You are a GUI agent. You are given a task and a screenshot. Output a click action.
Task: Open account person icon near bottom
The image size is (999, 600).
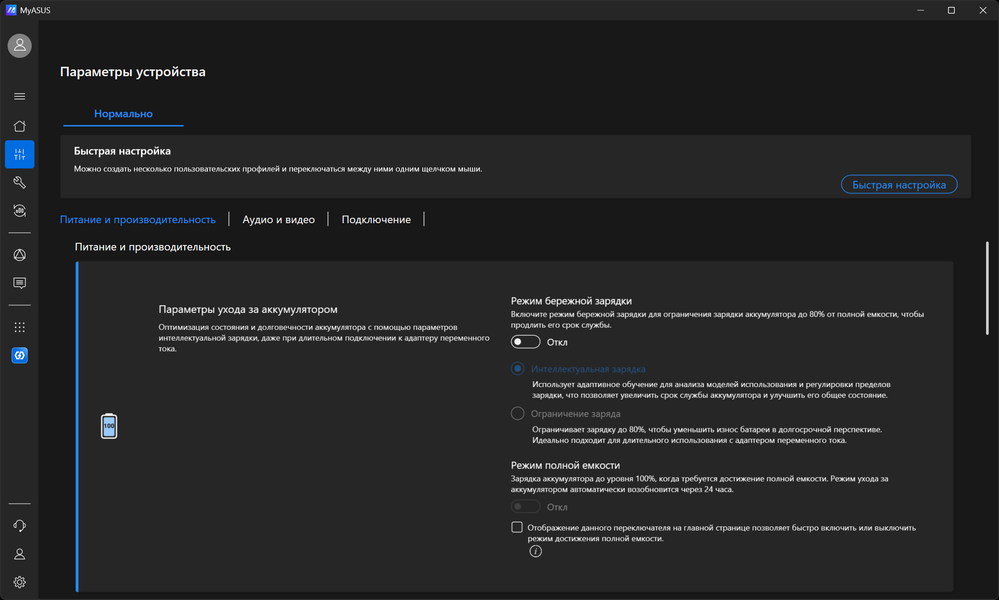pyautogui.click(x=20, y=554)
